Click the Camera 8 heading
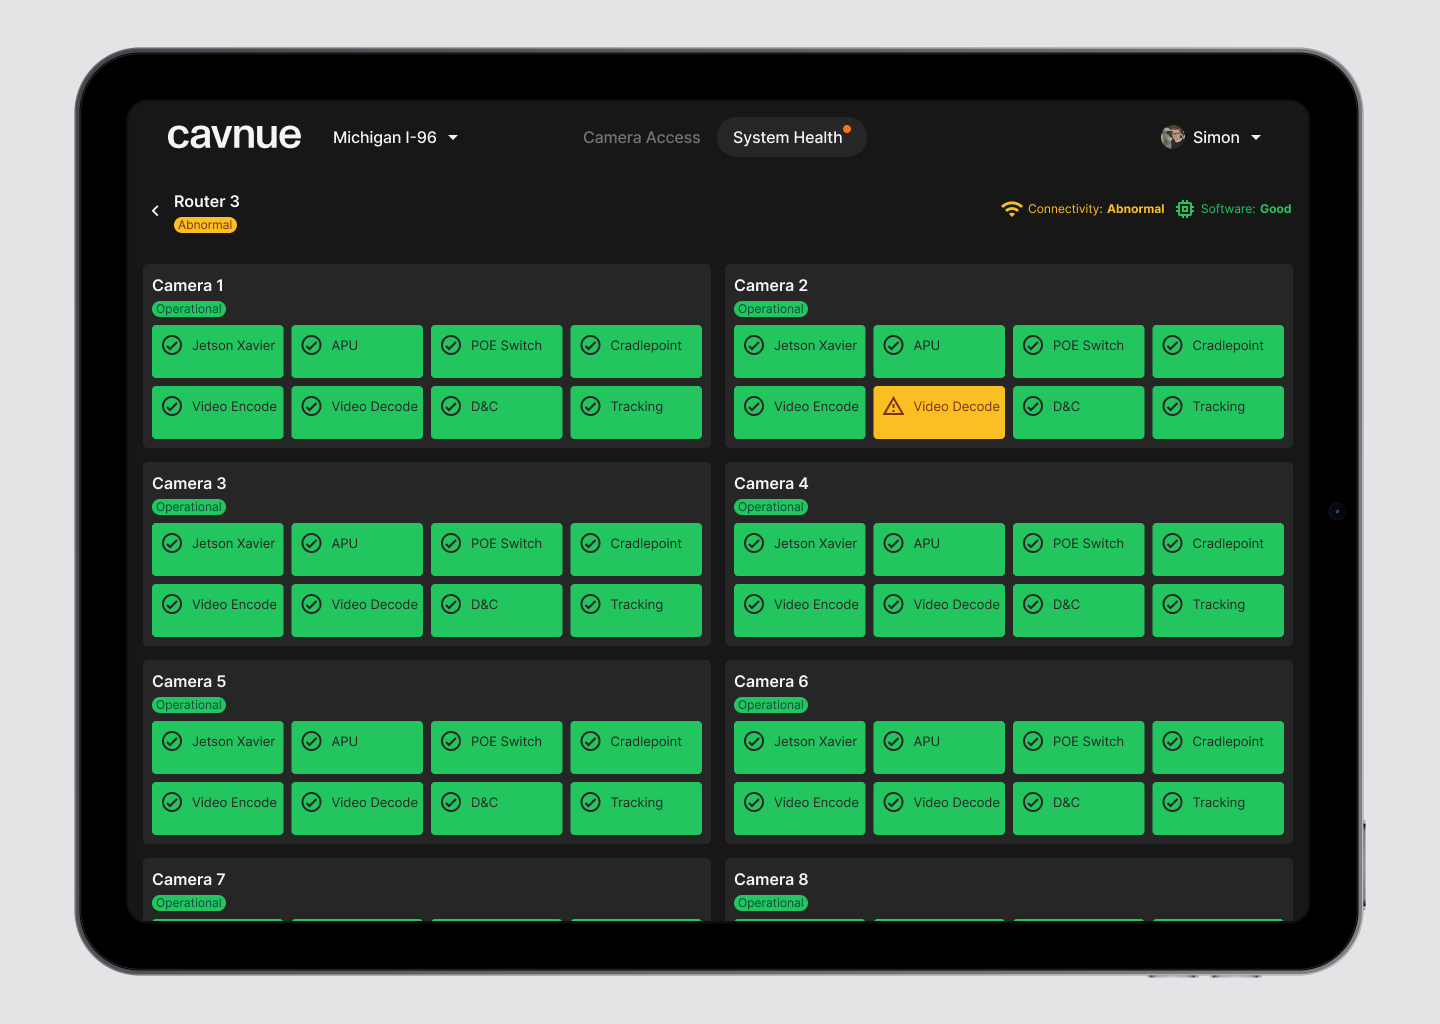Viewport: 1440px width, 1024px height. [770, 879]
